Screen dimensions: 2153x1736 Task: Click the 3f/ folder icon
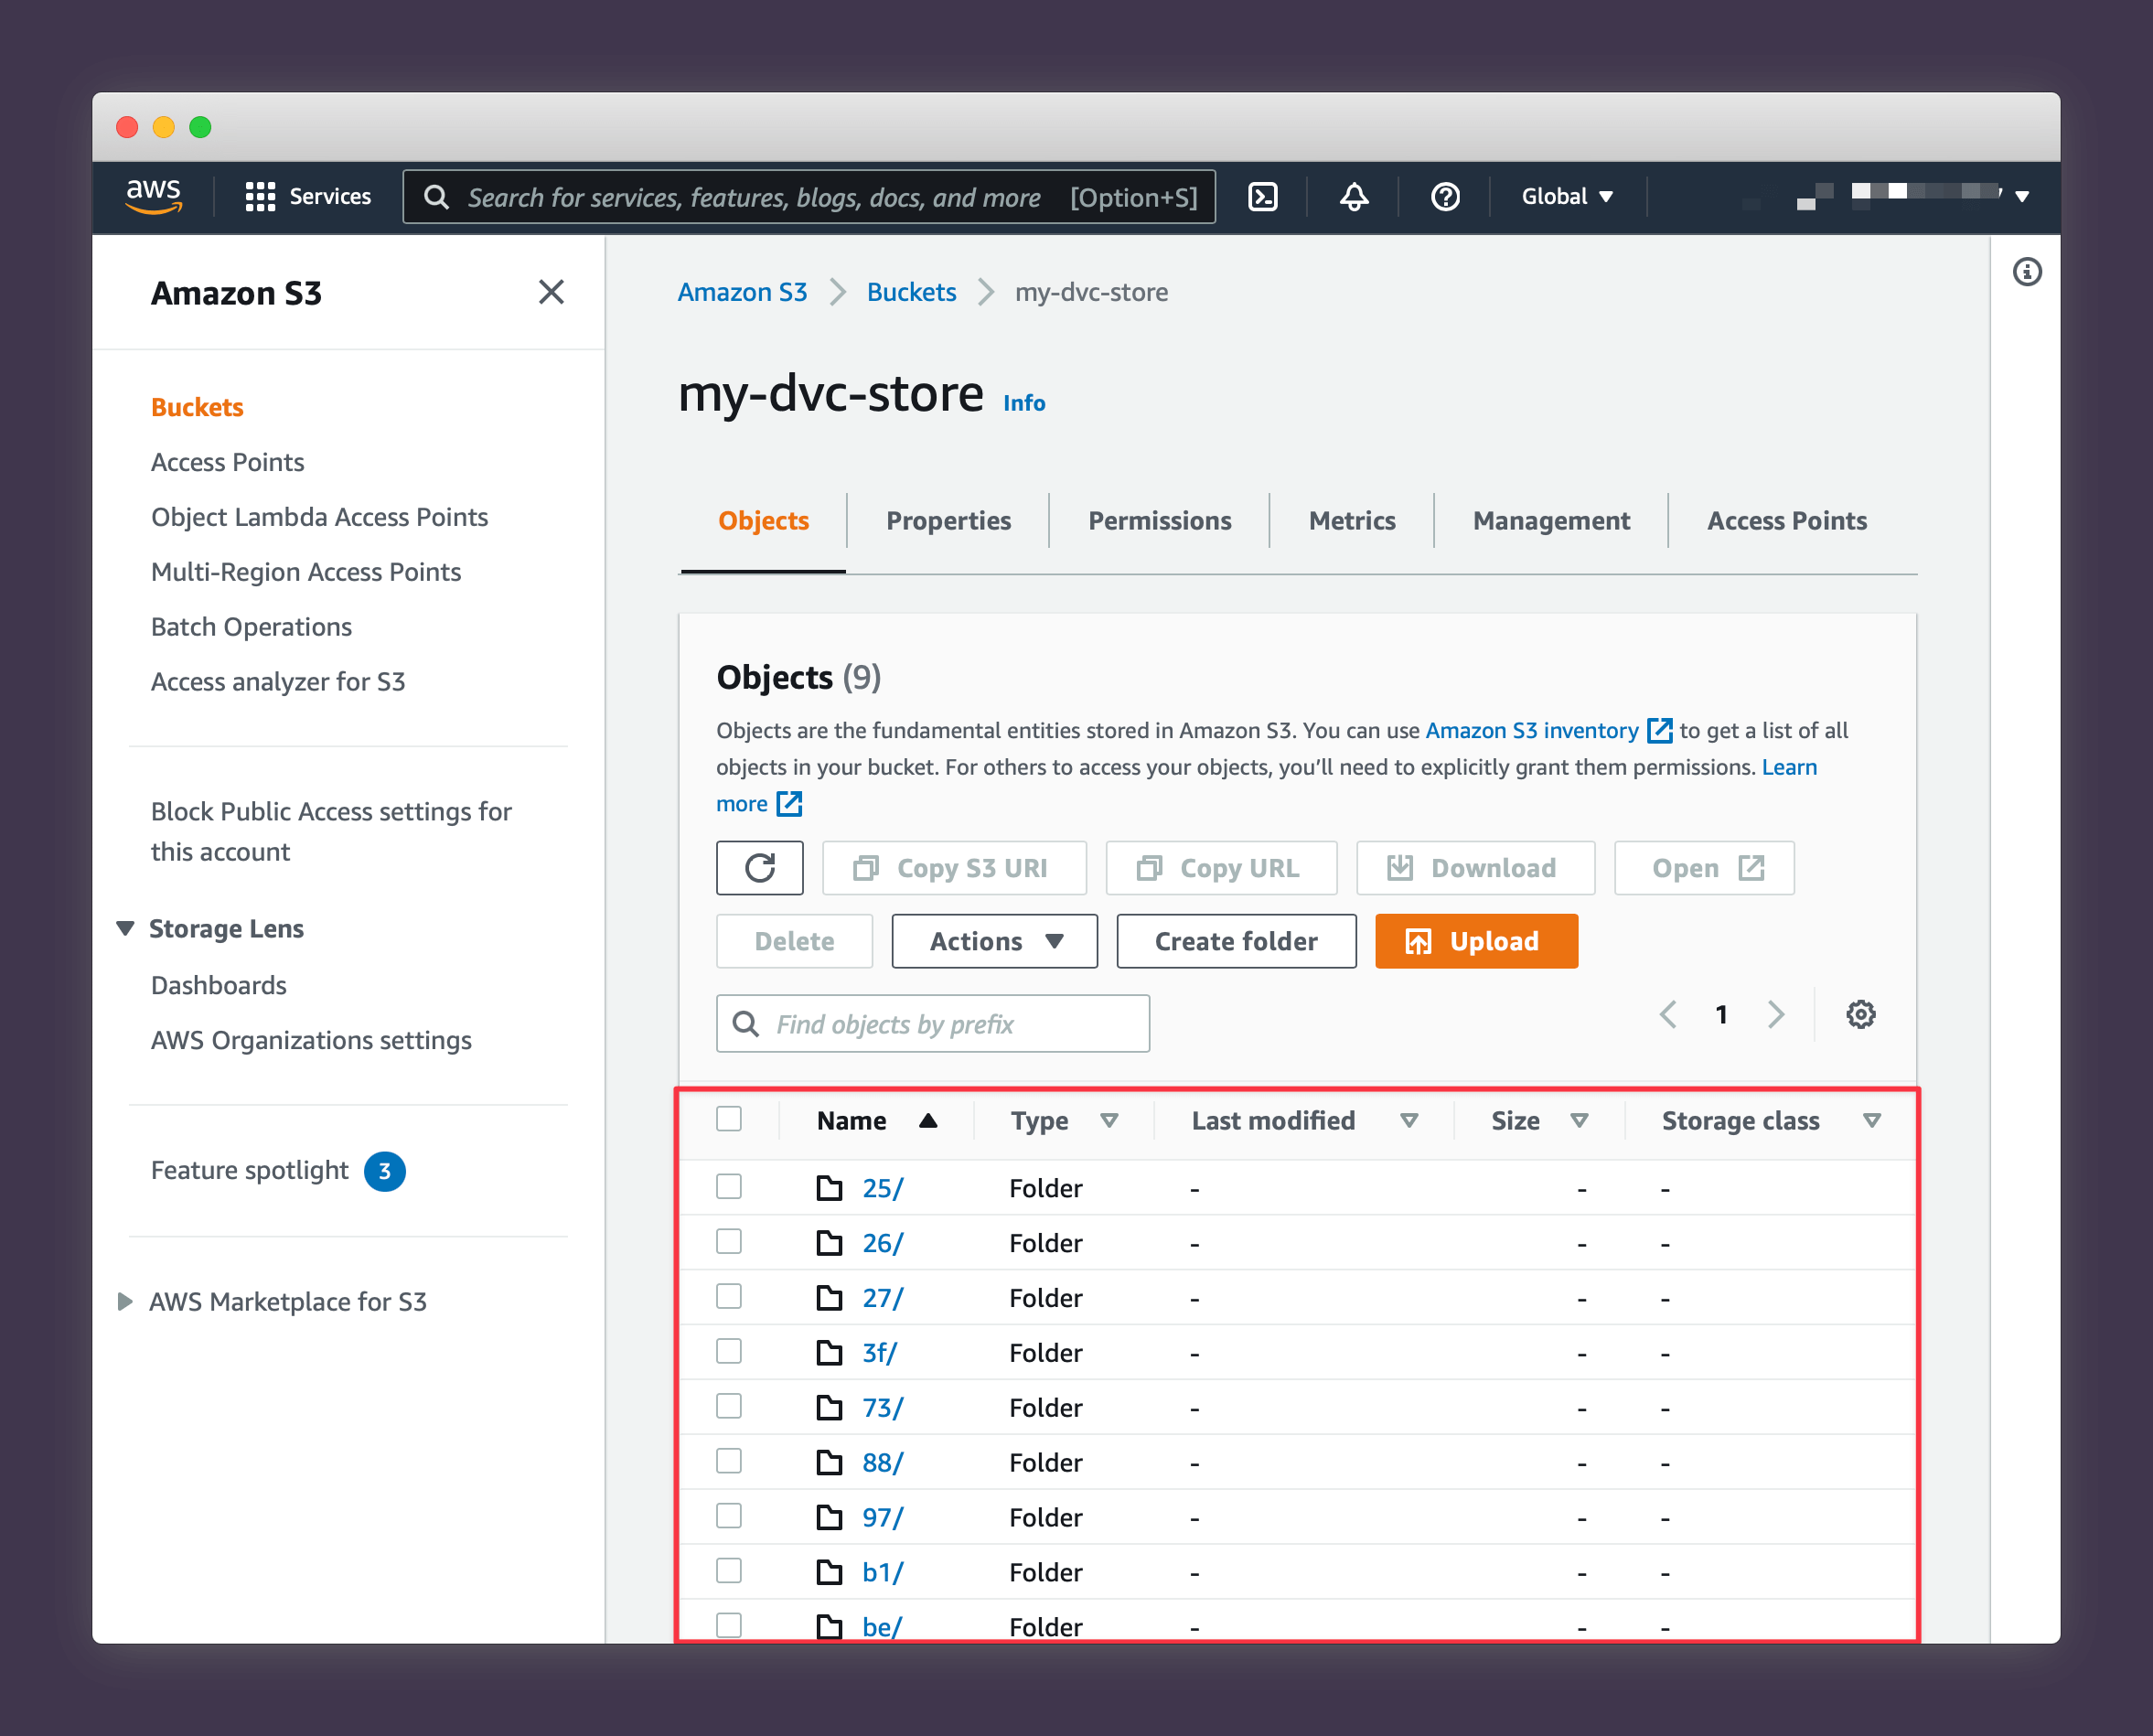[829, 1353]
